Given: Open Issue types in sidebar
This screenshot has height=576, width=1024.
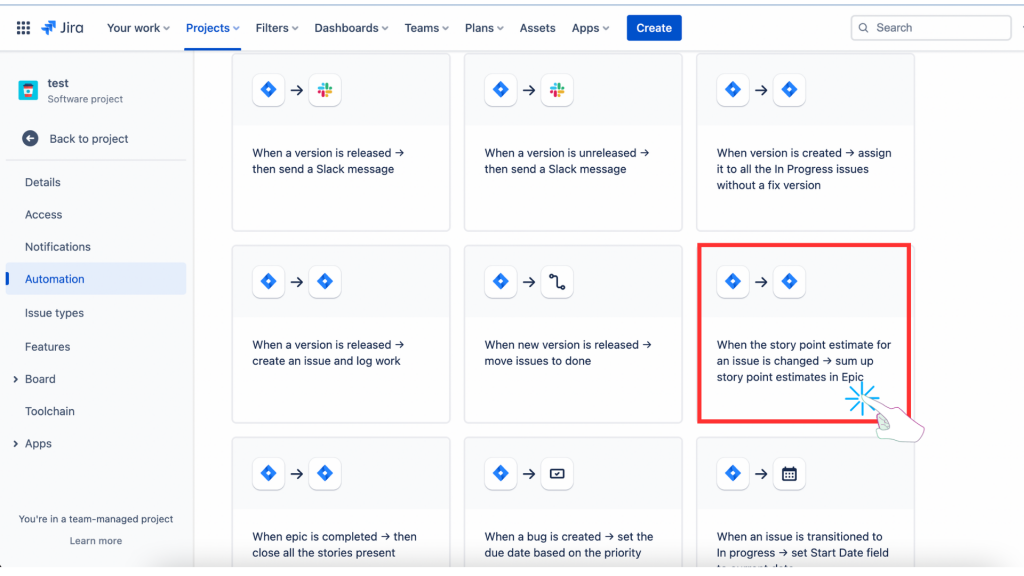Looking at the screenshot, I should (54, 313).
